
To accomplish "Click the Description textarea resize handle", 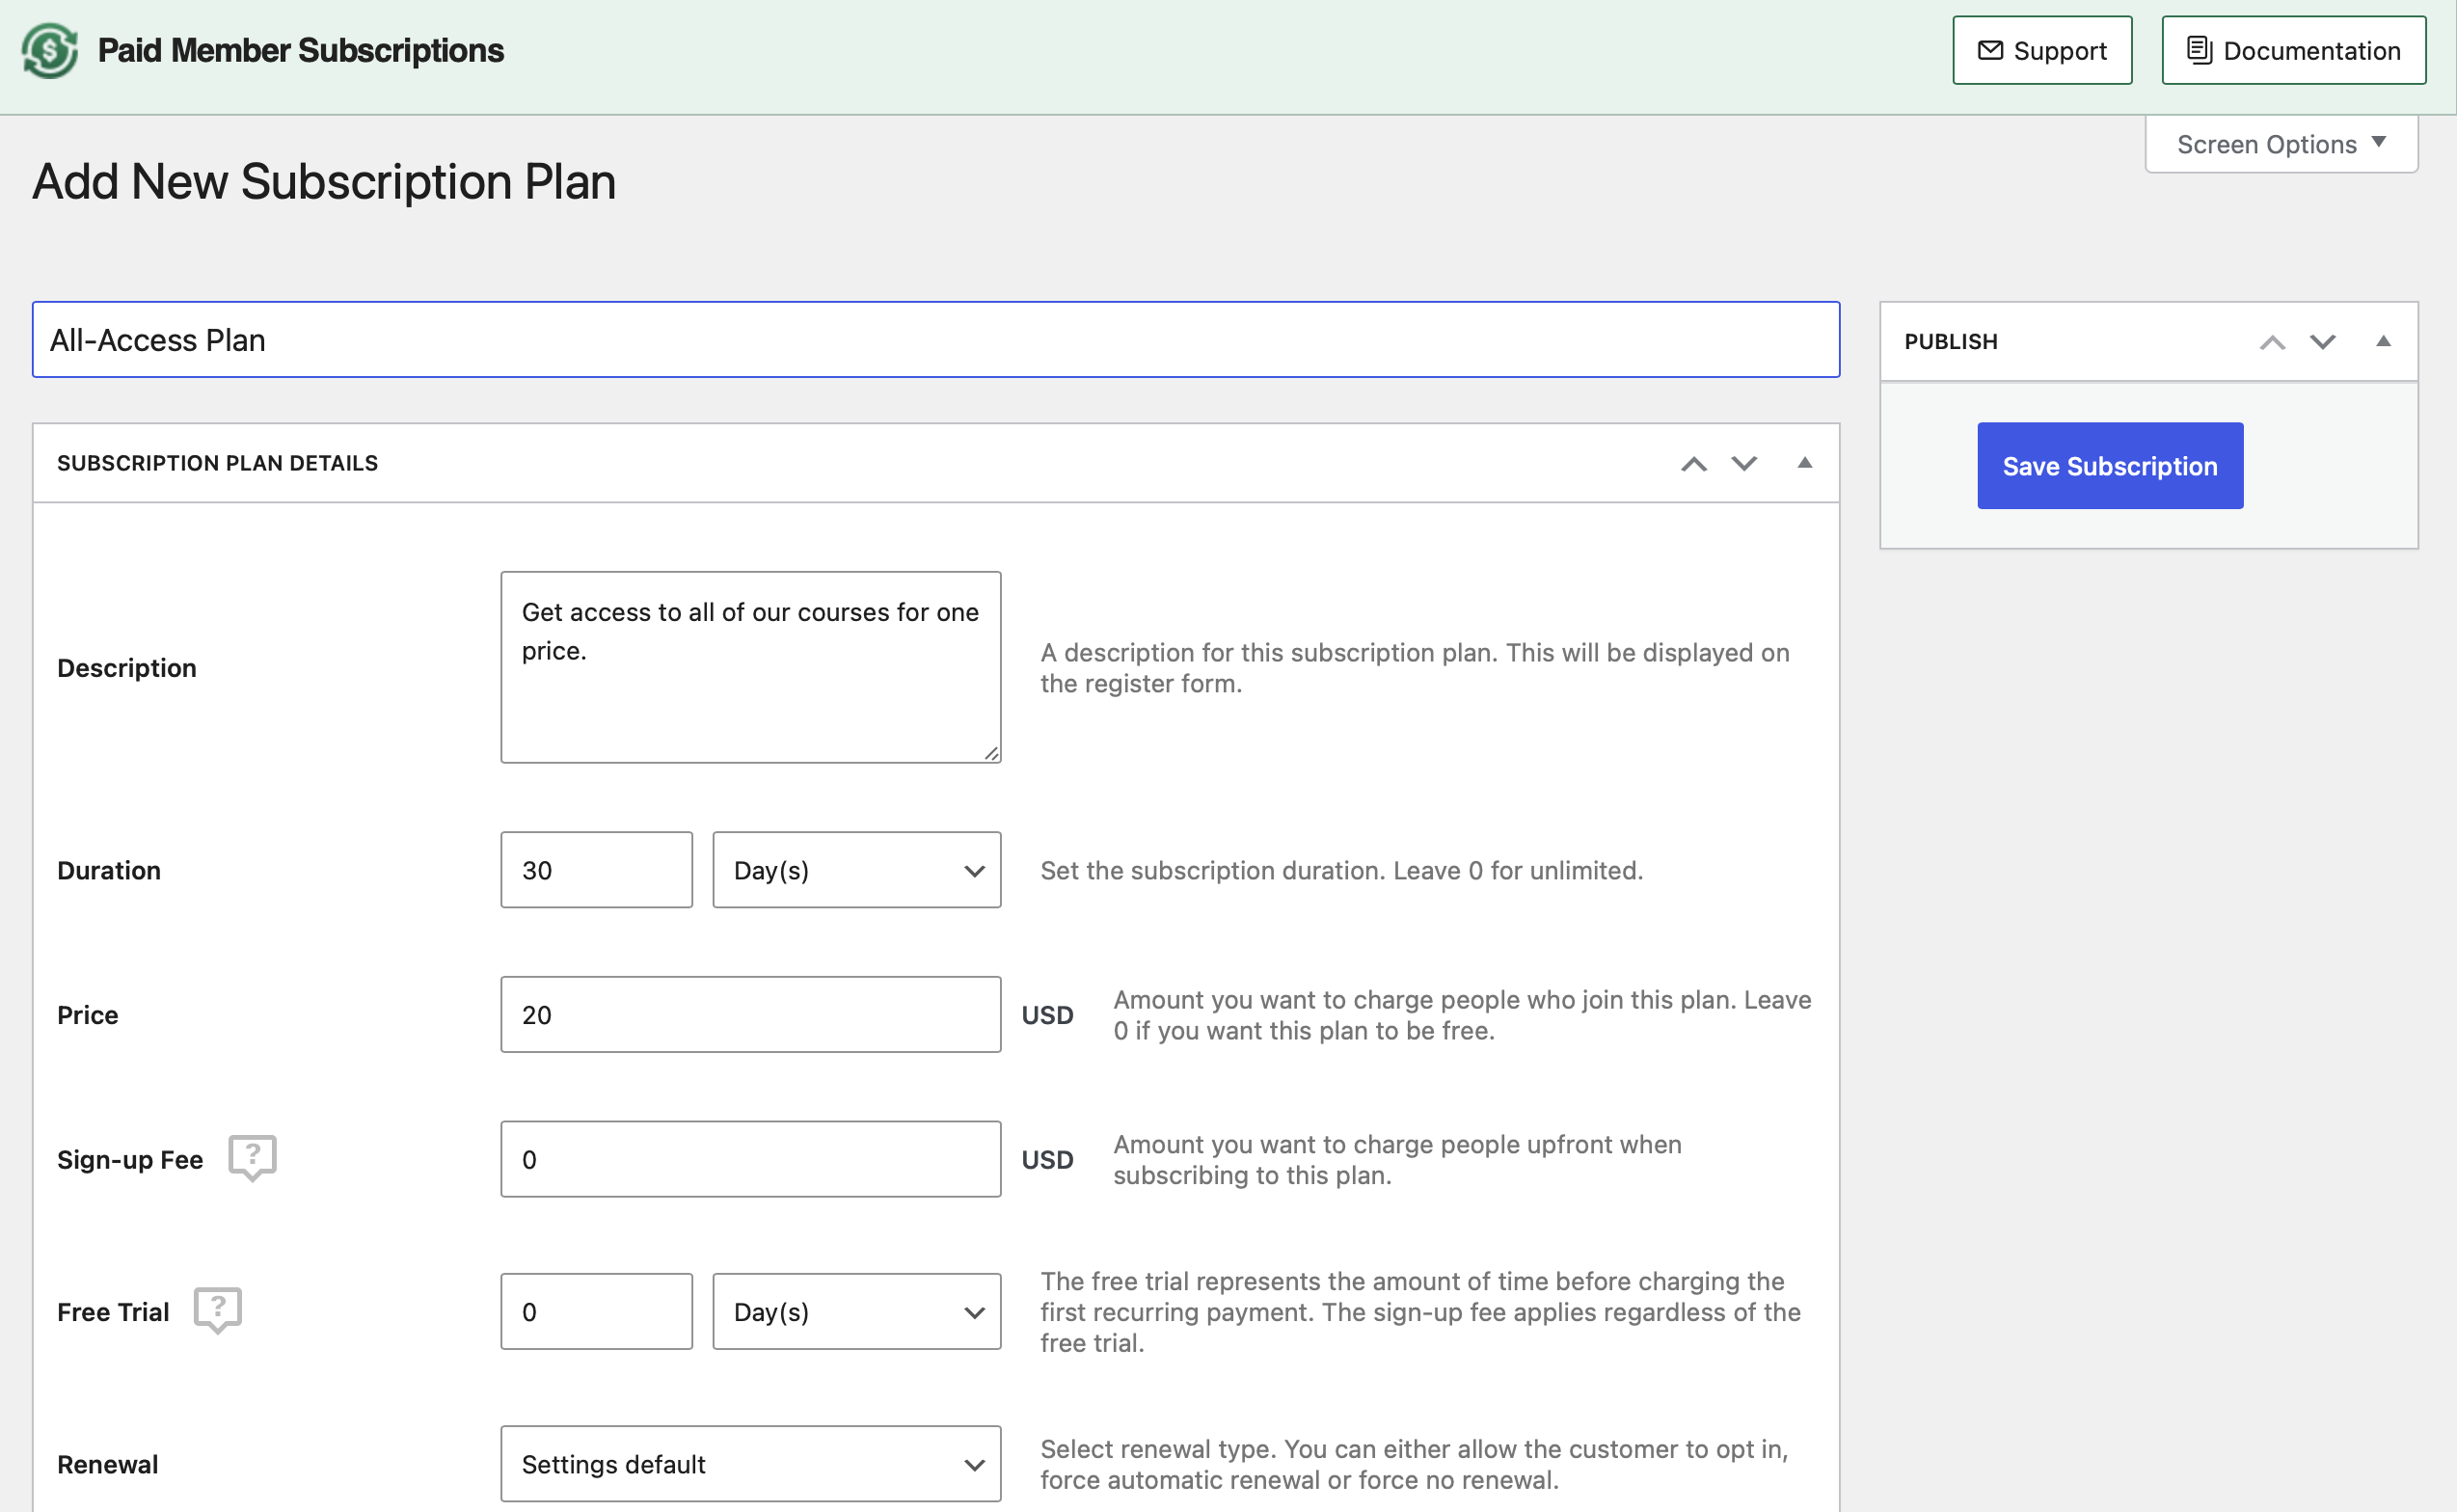I will [x=990, y=753].
